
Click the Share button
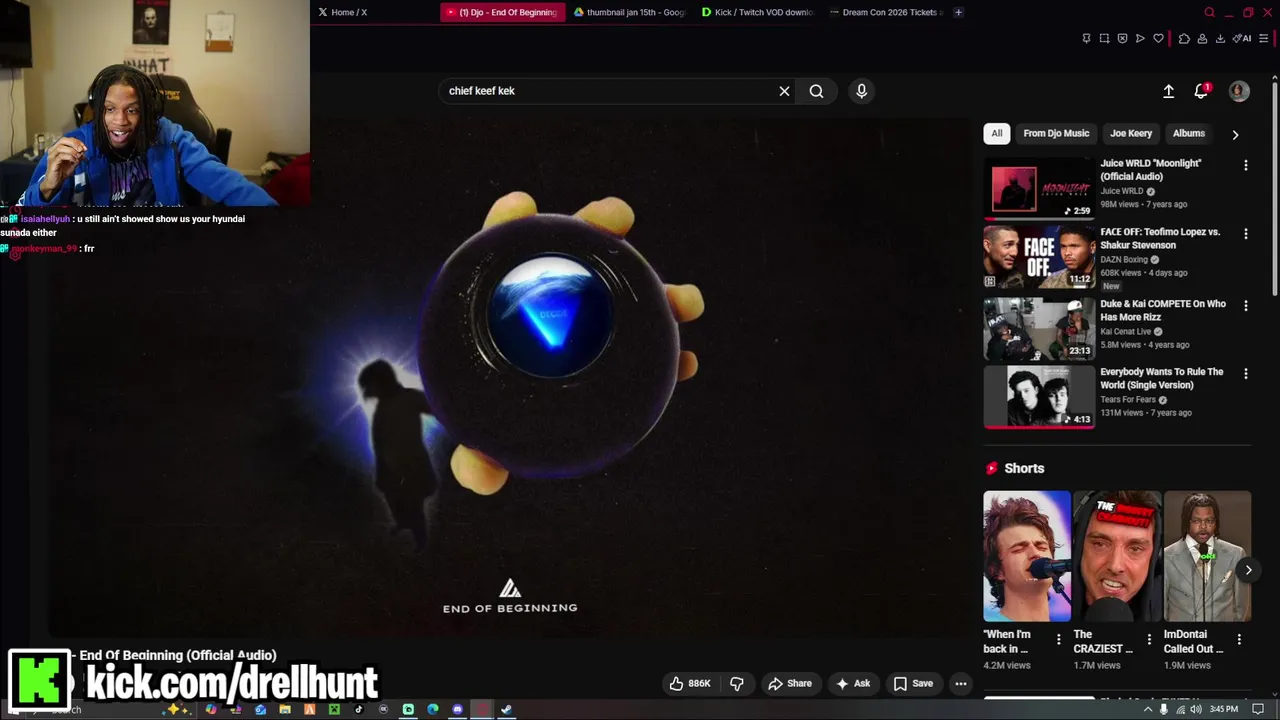pyautogui.click(x=790, y=683)
